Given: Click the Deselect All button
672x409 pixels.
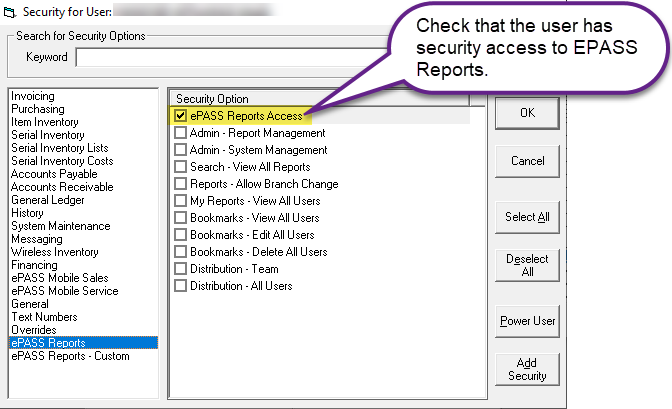Looking at the screenshot, I should 527,265.
